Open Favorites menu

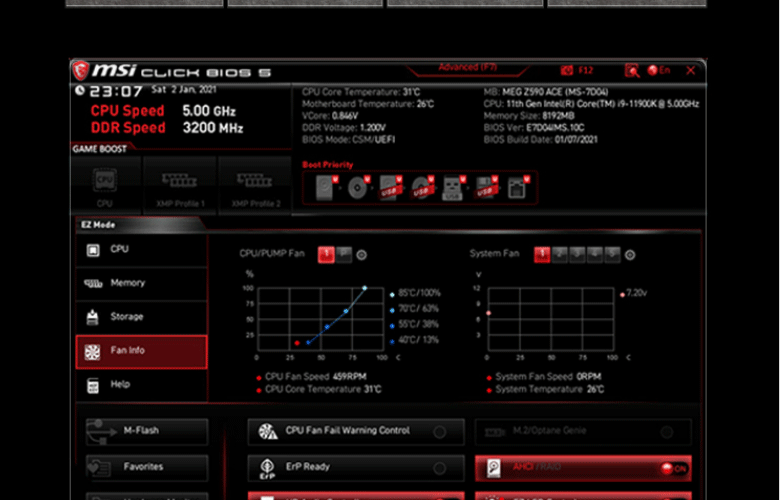tap(147, 468)
